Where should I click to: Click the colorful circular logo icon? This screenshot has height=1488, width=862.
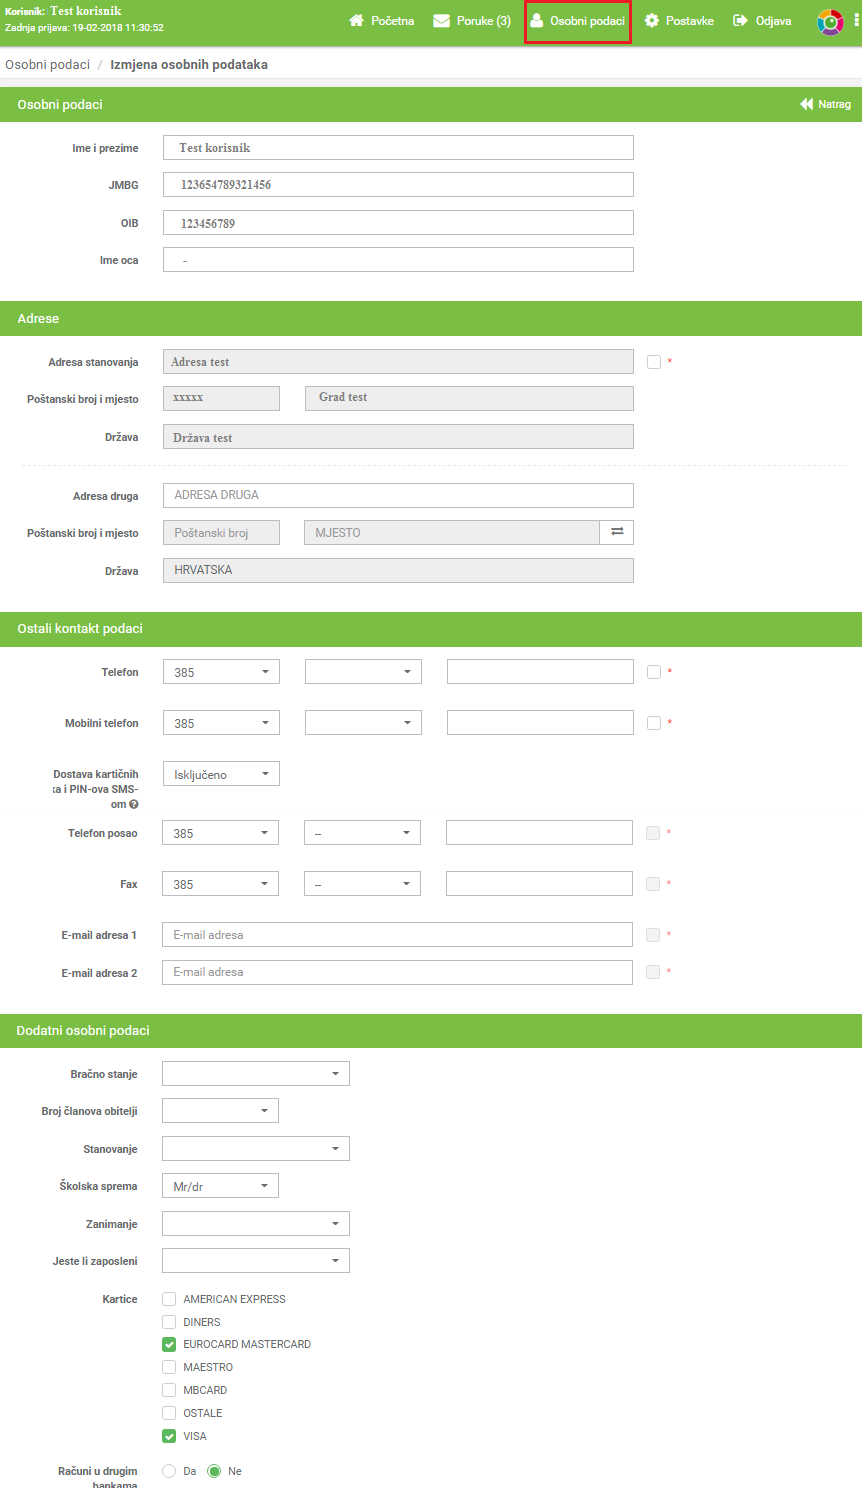tap(830, 21)
